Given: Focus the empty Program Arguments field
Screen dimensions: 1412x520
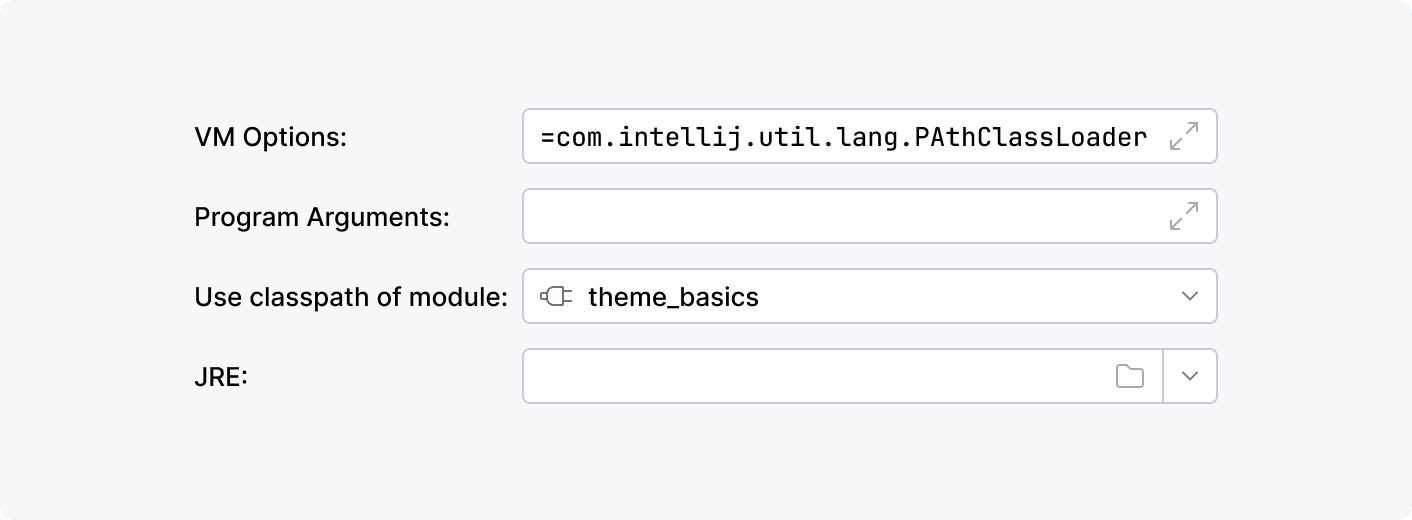Looking at the screenshot, I should coord(870,216).
